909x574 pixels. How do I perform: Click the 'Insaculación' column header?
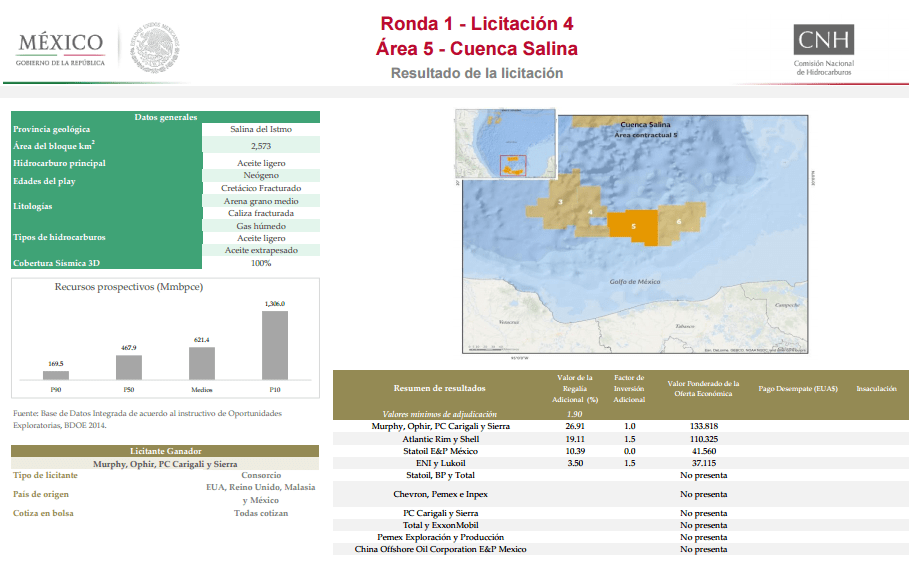point(877,388)
